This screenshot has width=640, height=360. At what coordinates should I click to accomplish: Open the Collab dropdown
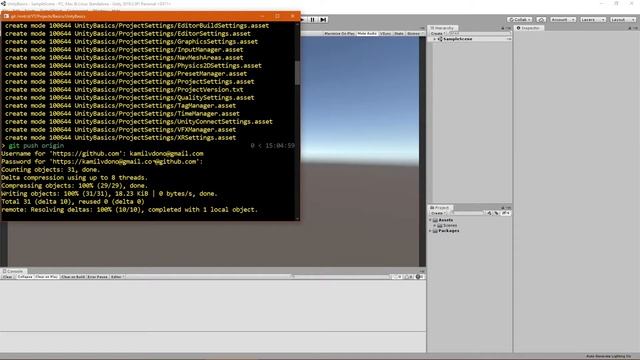click(520, 20)
